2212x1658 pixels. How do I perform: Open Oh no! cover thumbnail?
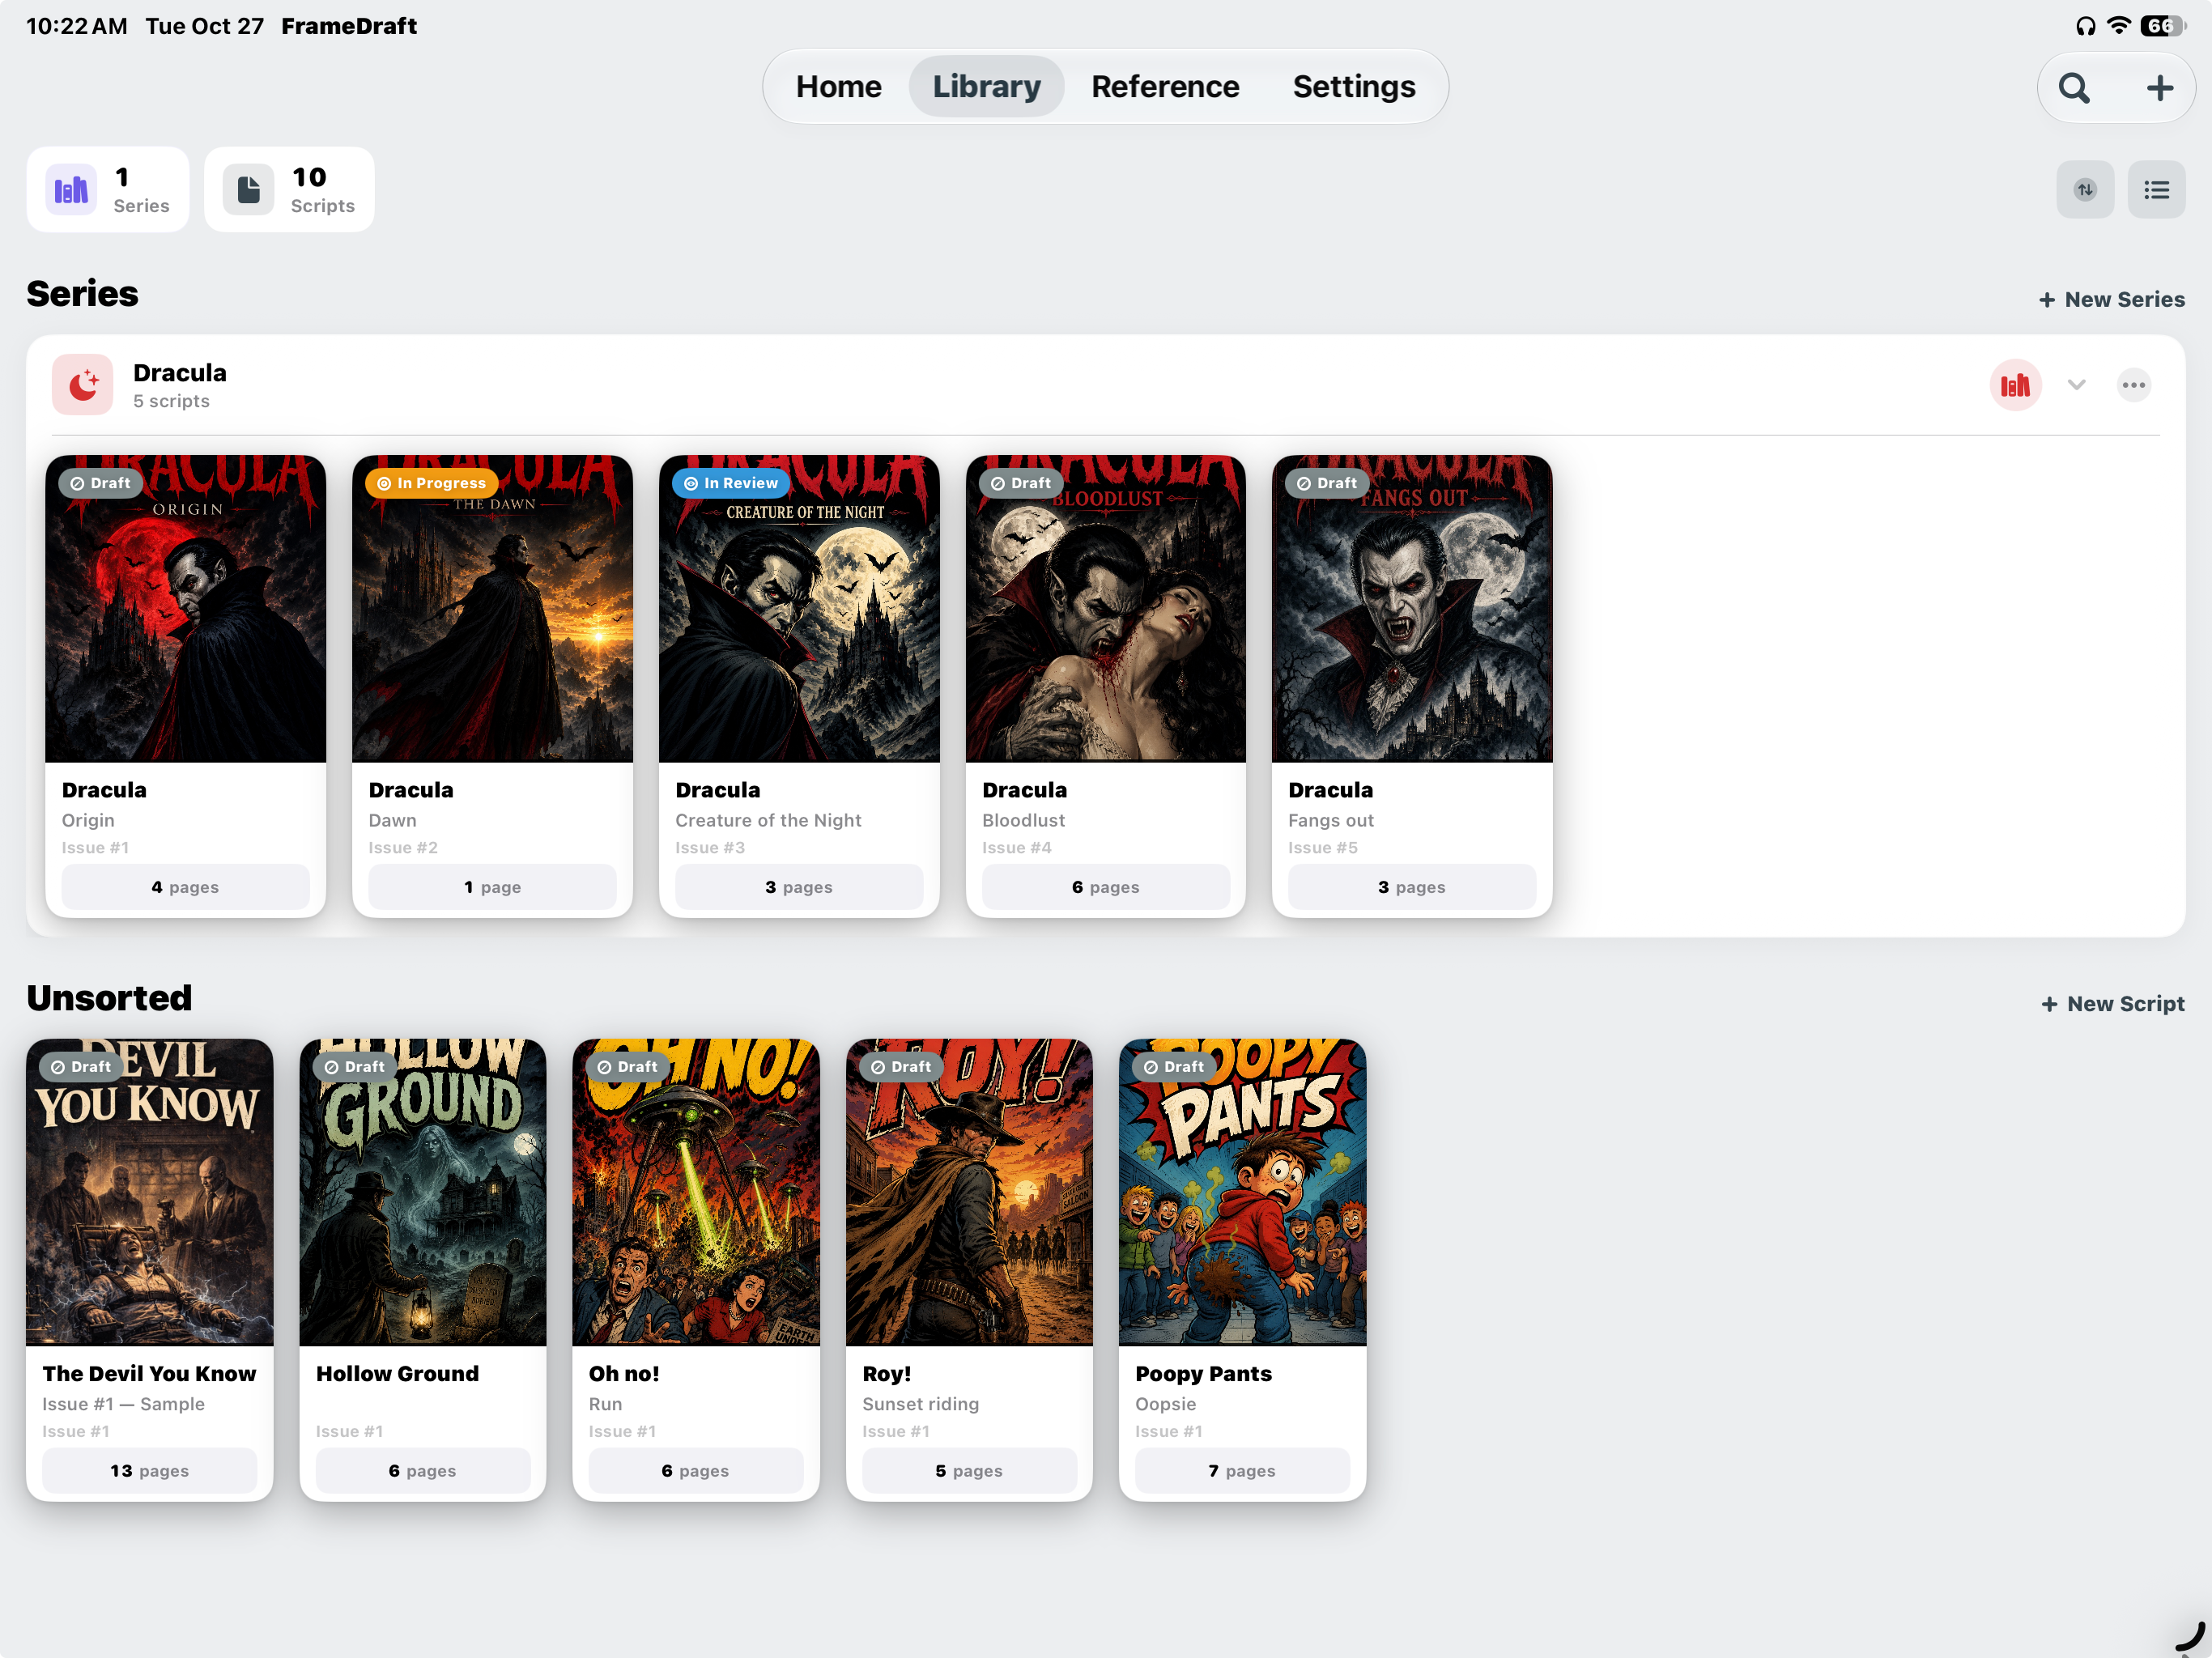click(x=696, y=1192)
